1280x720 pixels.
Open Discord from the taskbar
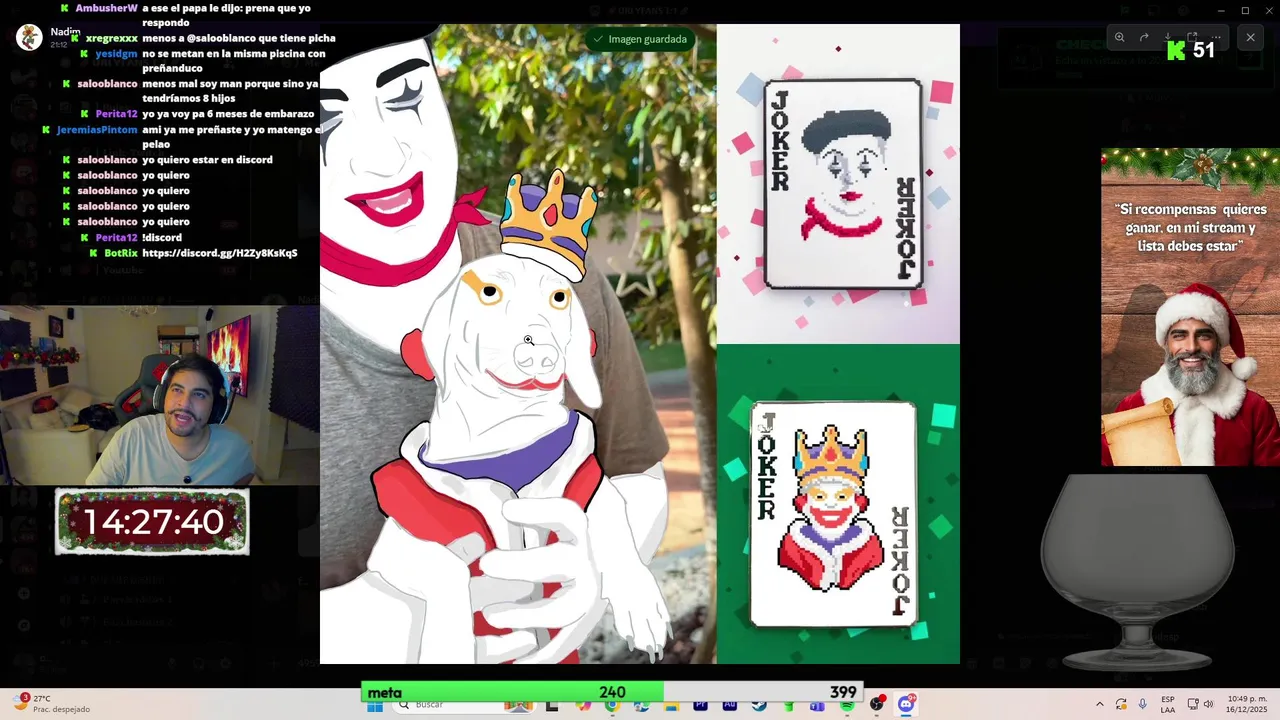[x=906, y=705]
